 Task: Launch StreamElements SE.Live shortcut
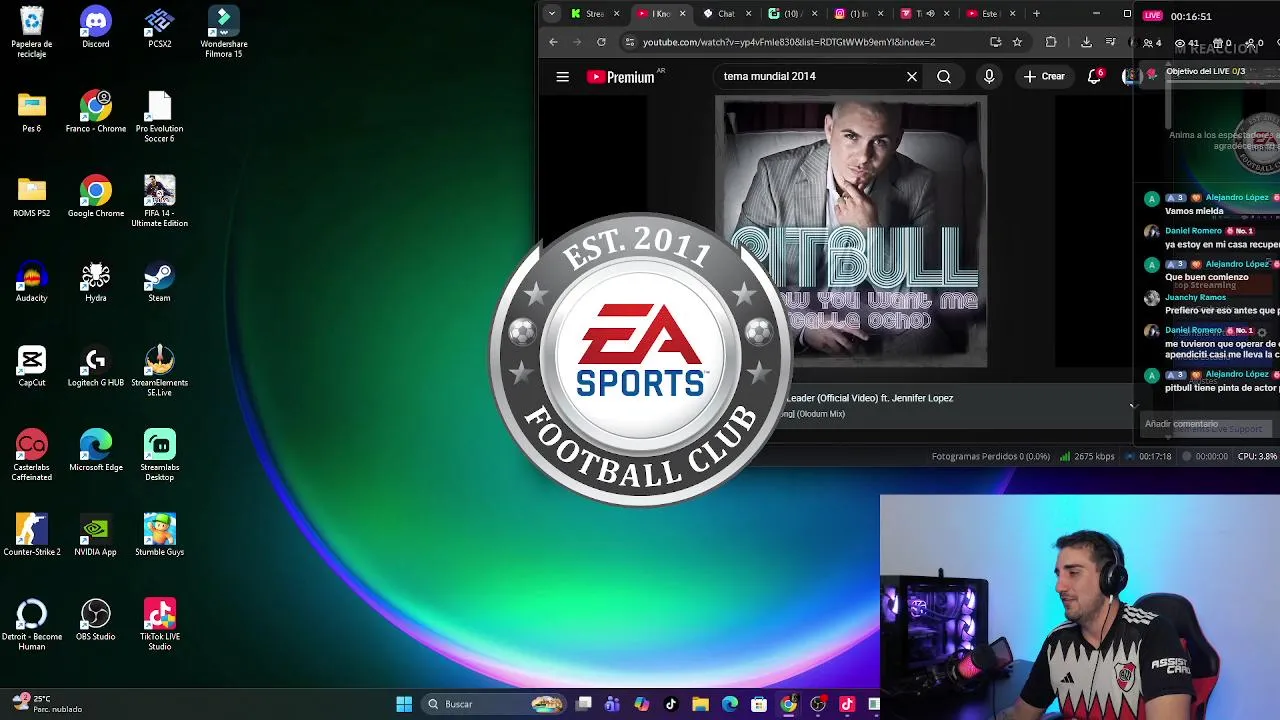[159, 371]
